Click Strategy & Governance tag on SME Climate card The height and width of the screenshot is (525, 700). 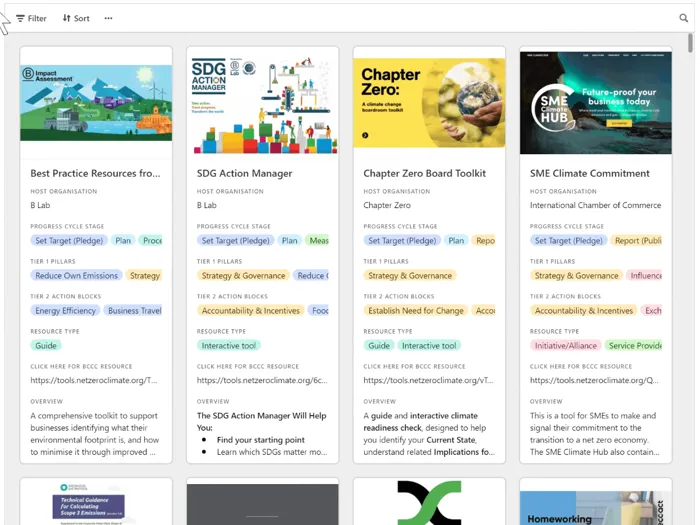click(x=576, y=275)
